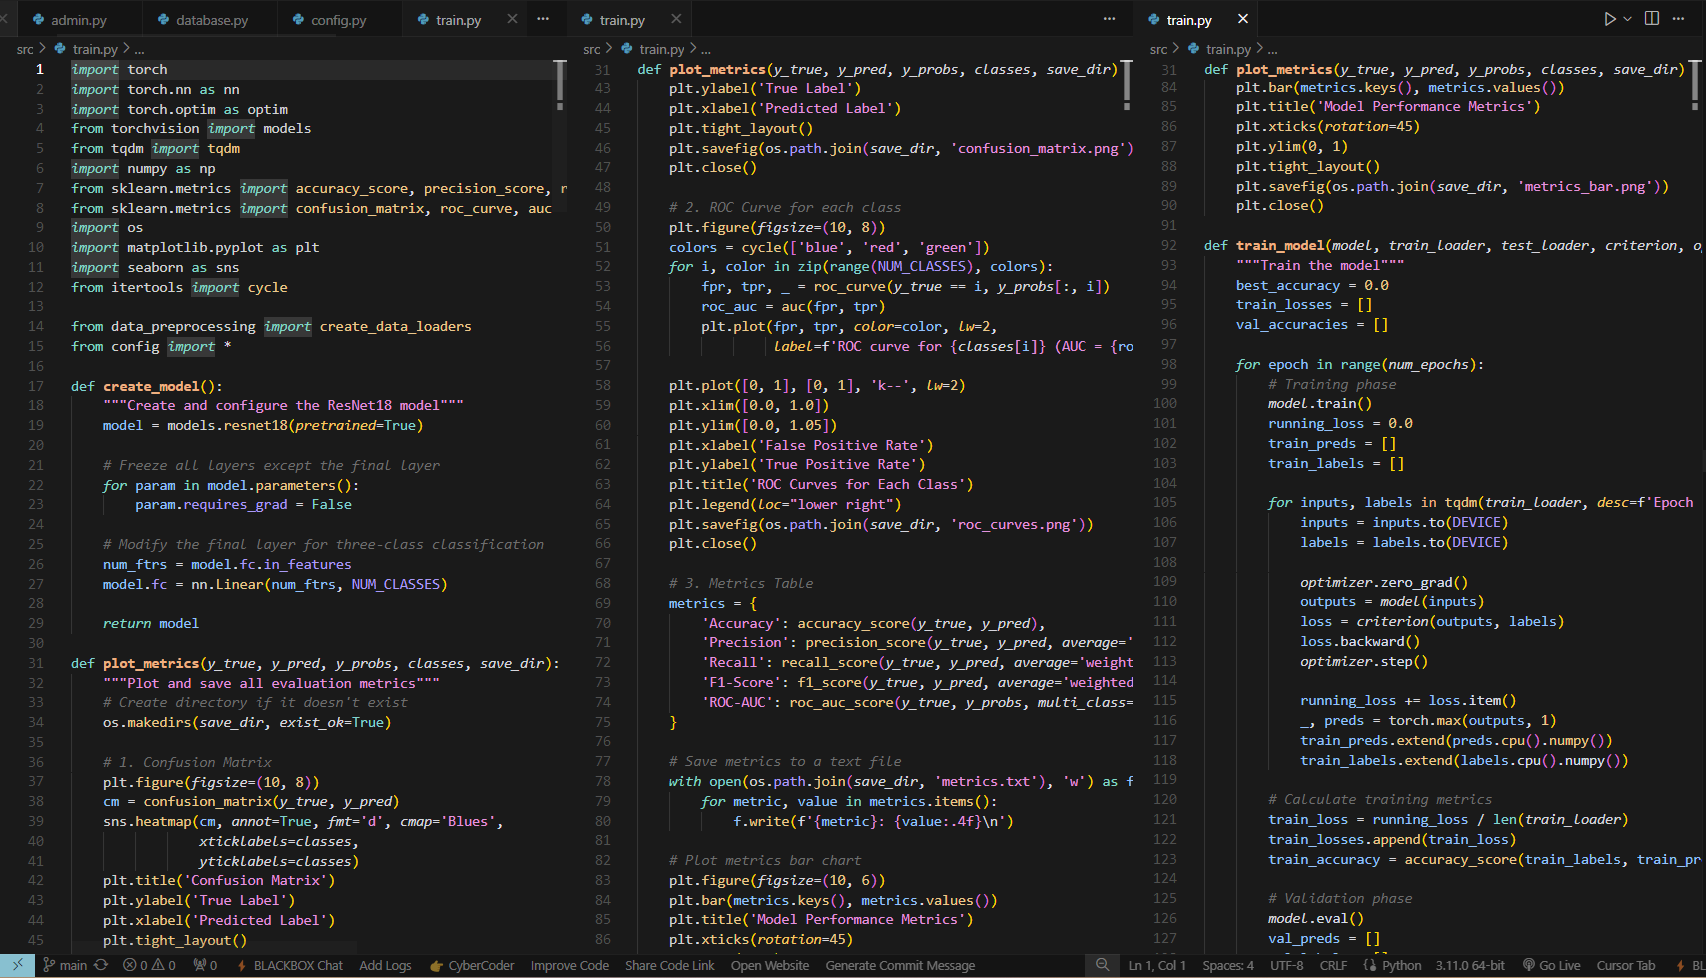Image resolution: width=1706 pixels, height=978 pixels.
Task: Click Python file icon on database.py tab
Action: (x=163, y=20)
